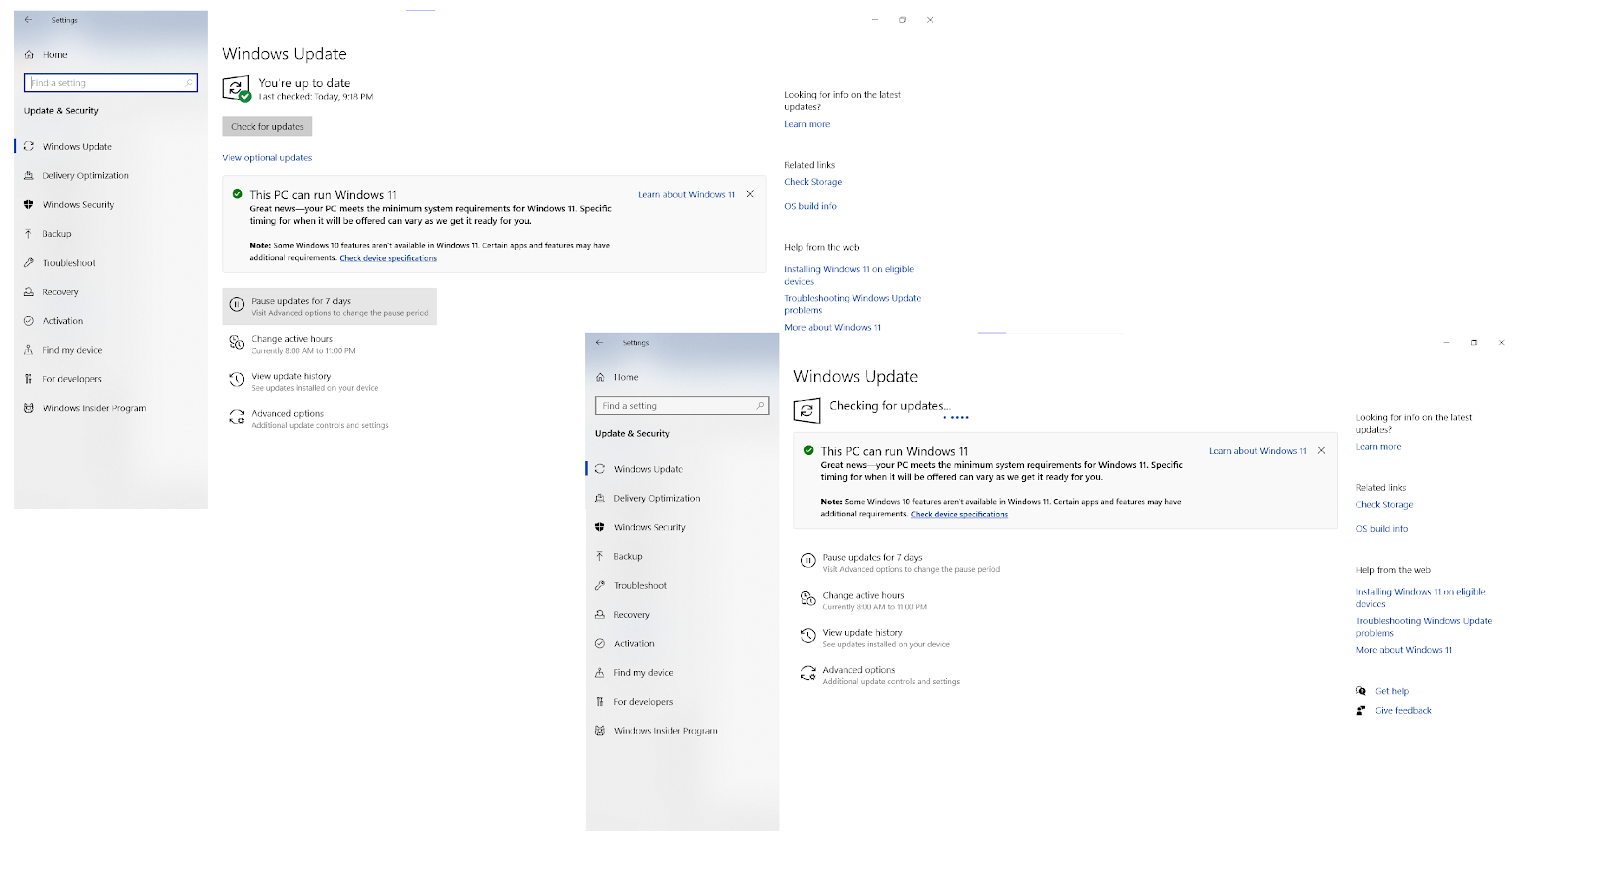Select Update & Security heading, second window
The height and width of the screenshot is (875, 1600).
point(632,434)
